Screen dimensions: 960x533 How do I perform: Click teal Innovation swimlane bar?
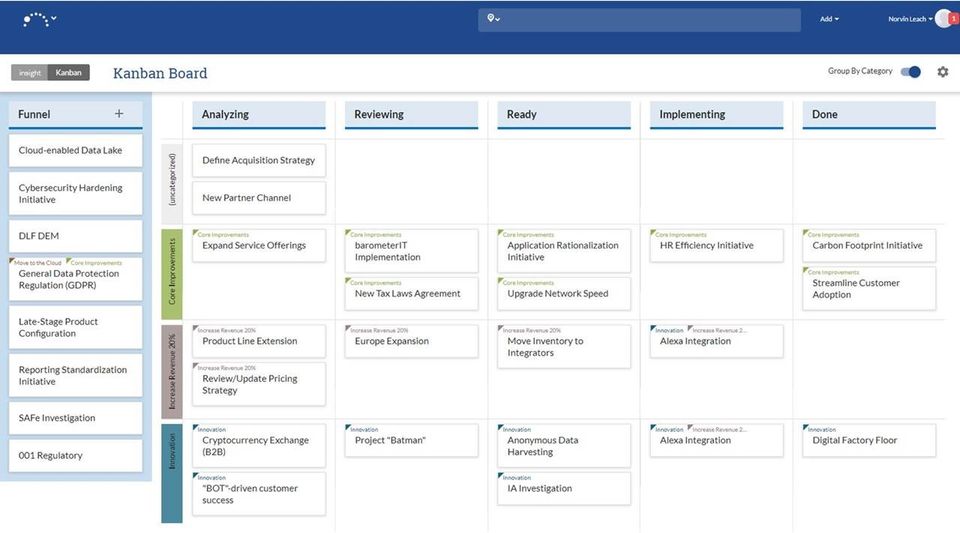click(172, 473)
